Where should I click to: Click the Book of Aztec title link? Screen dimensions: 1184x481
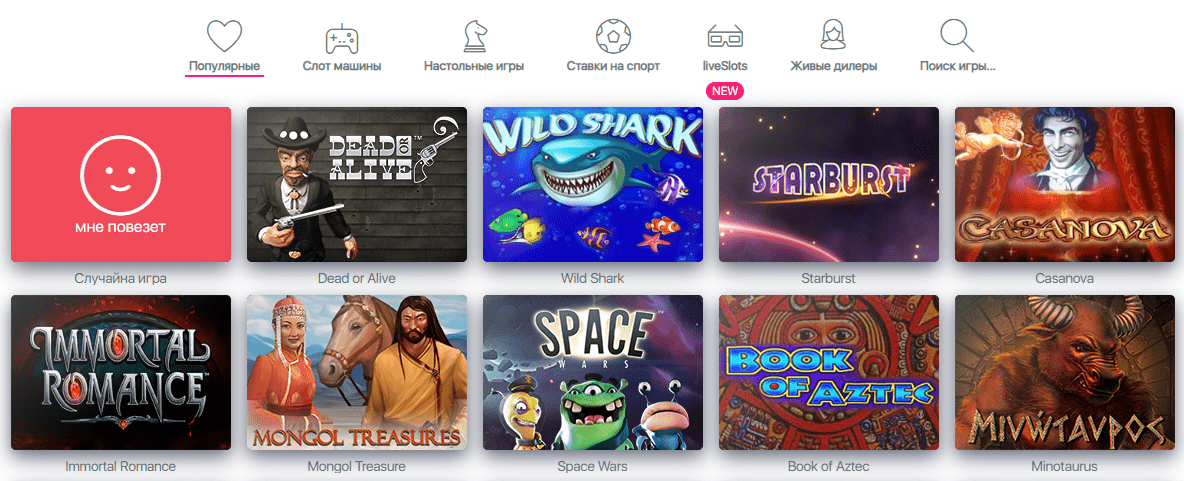(828, 466)
